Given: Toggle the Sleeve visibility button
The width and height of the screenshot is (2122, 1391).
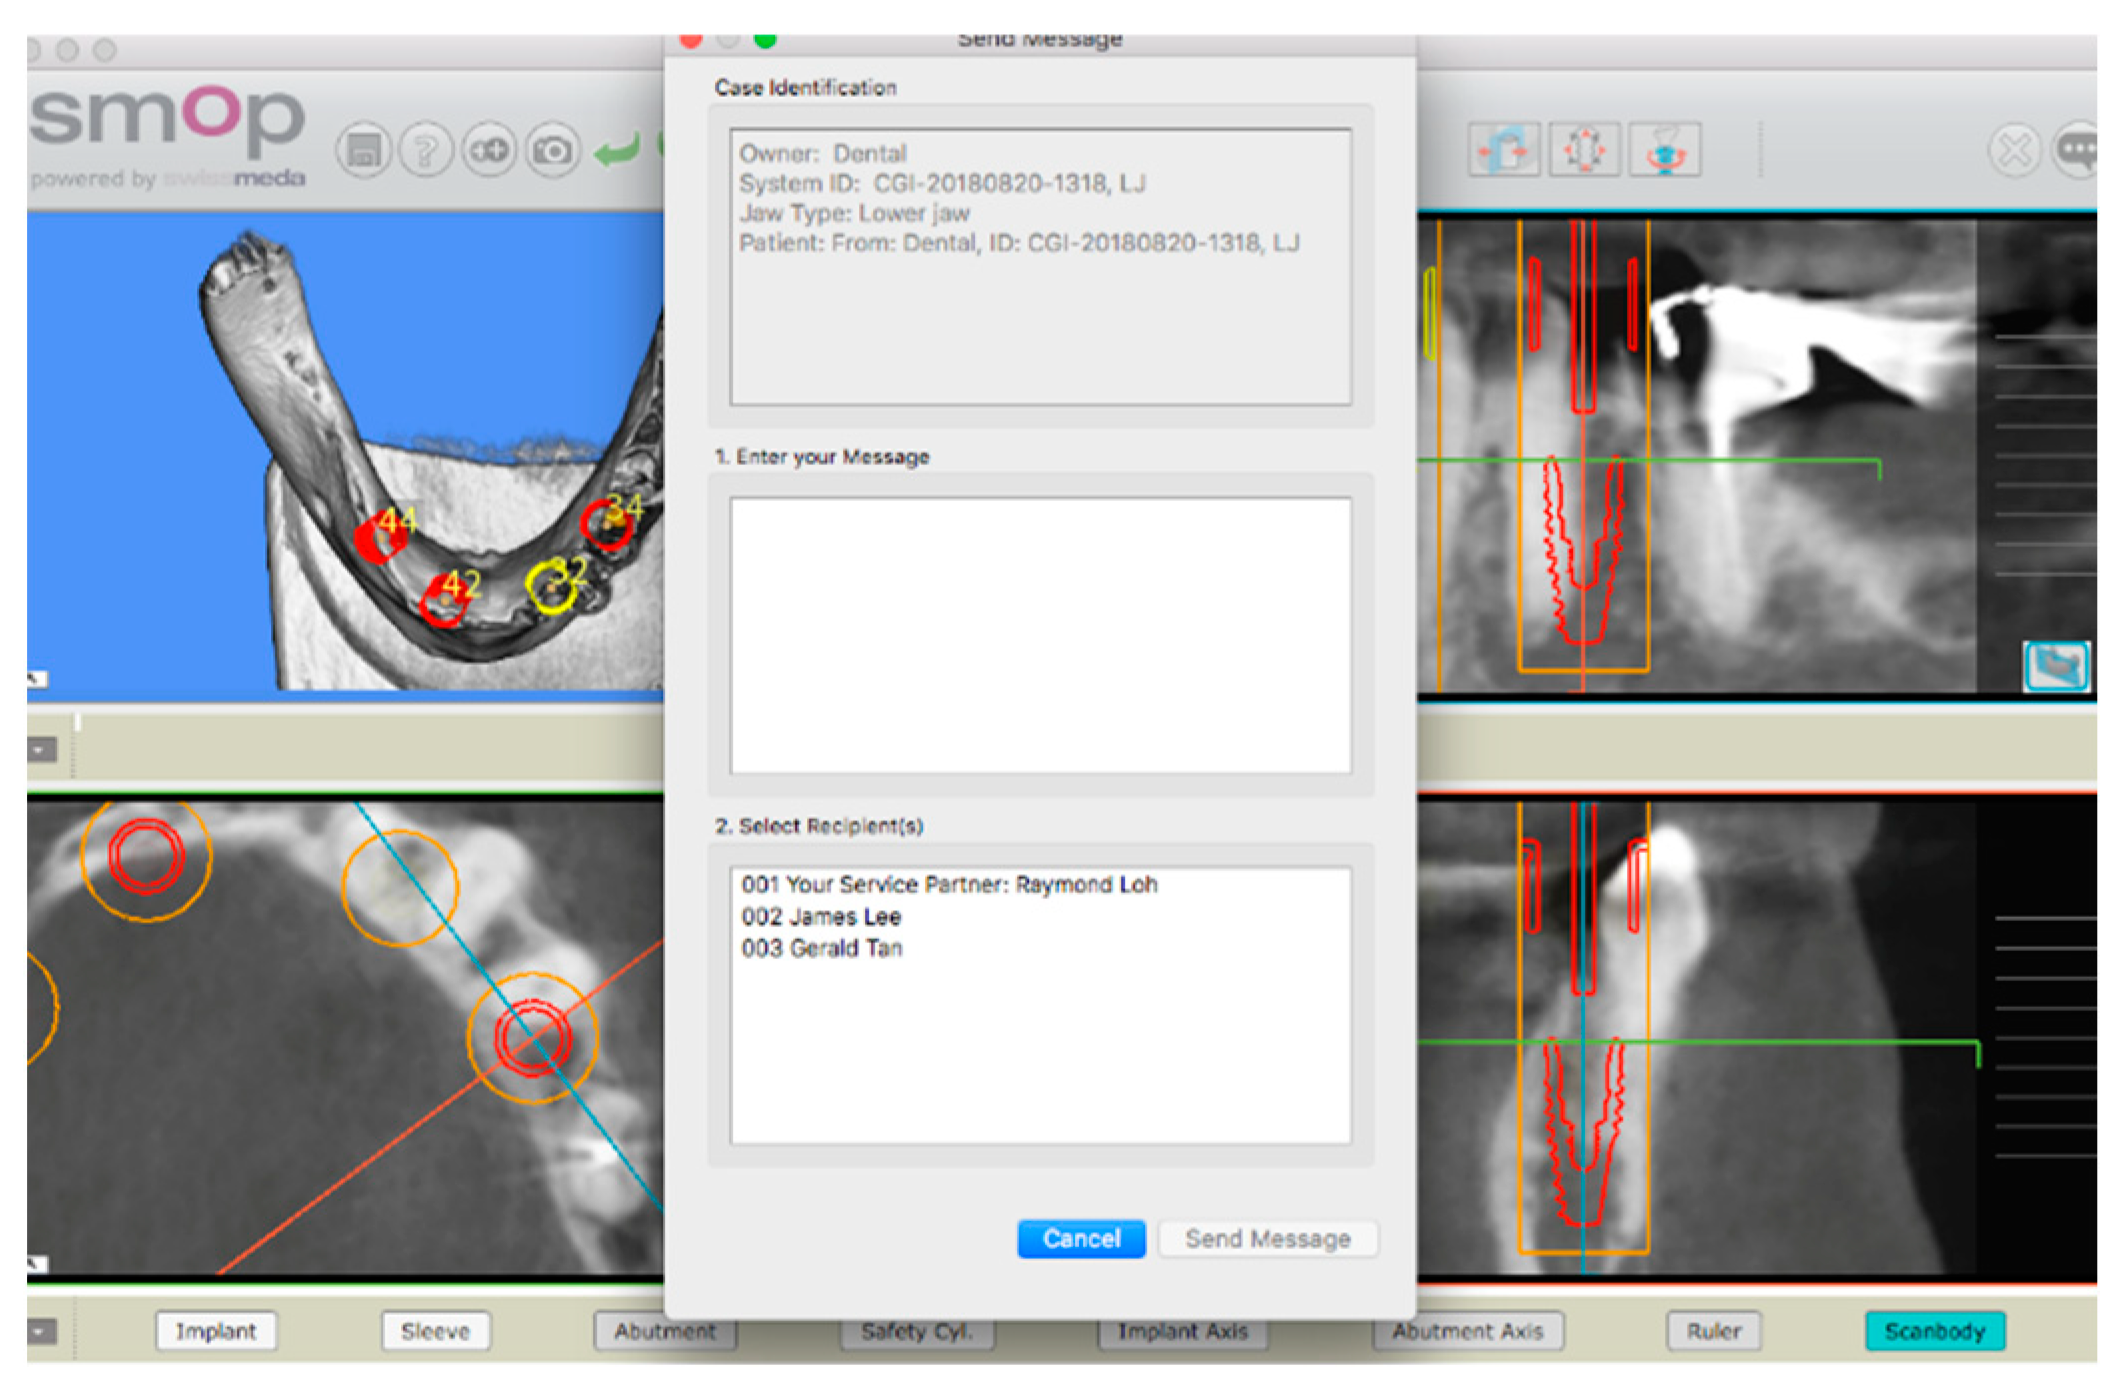Looking at the screenshot, I should point(435,1331).
